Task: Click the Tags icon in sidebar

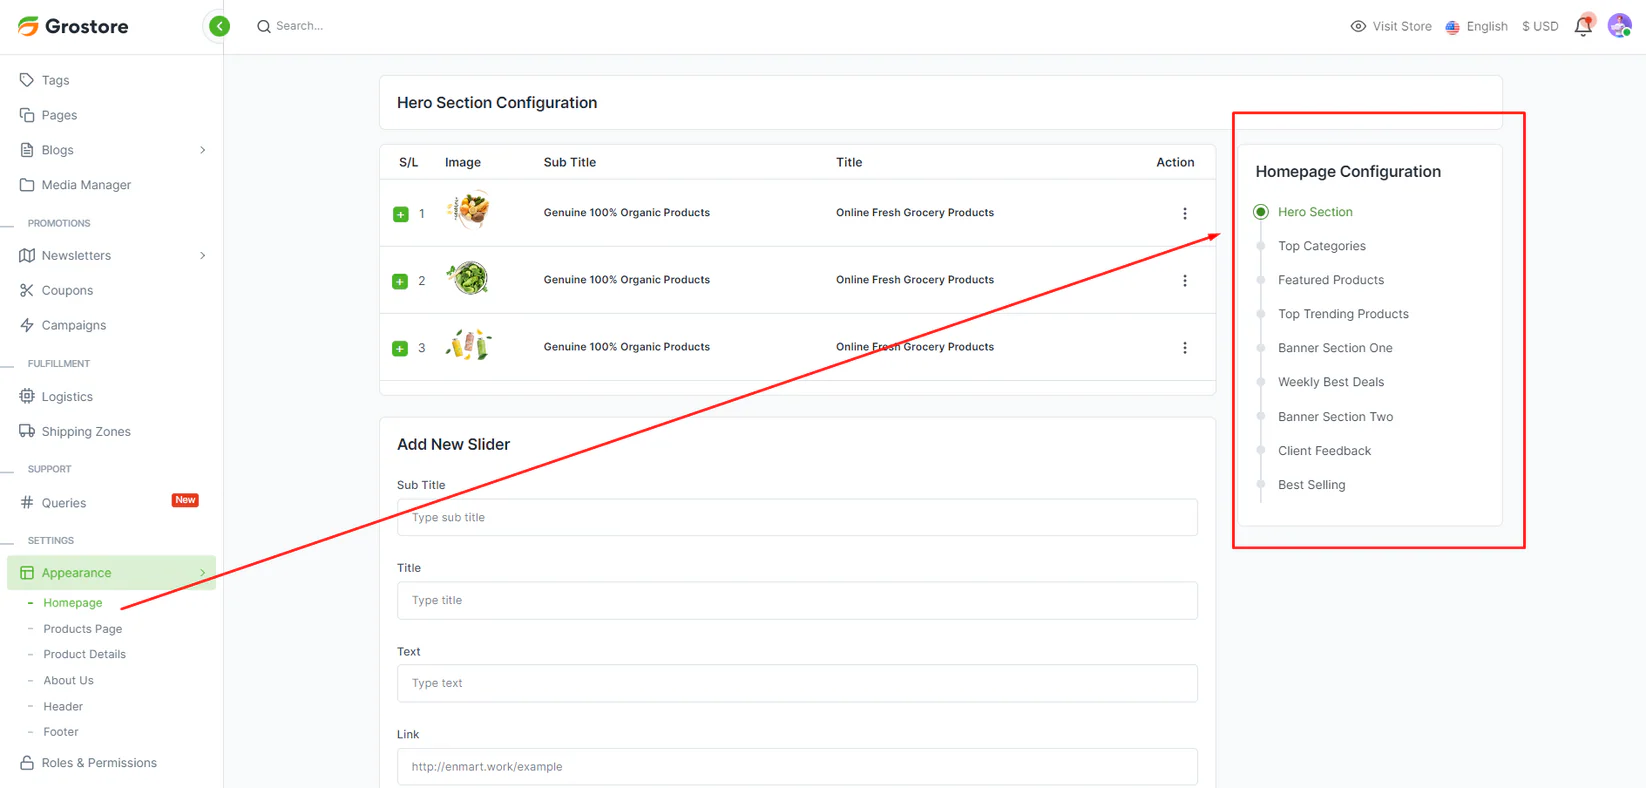Action: pyautogui.click(x=27, y=80)
